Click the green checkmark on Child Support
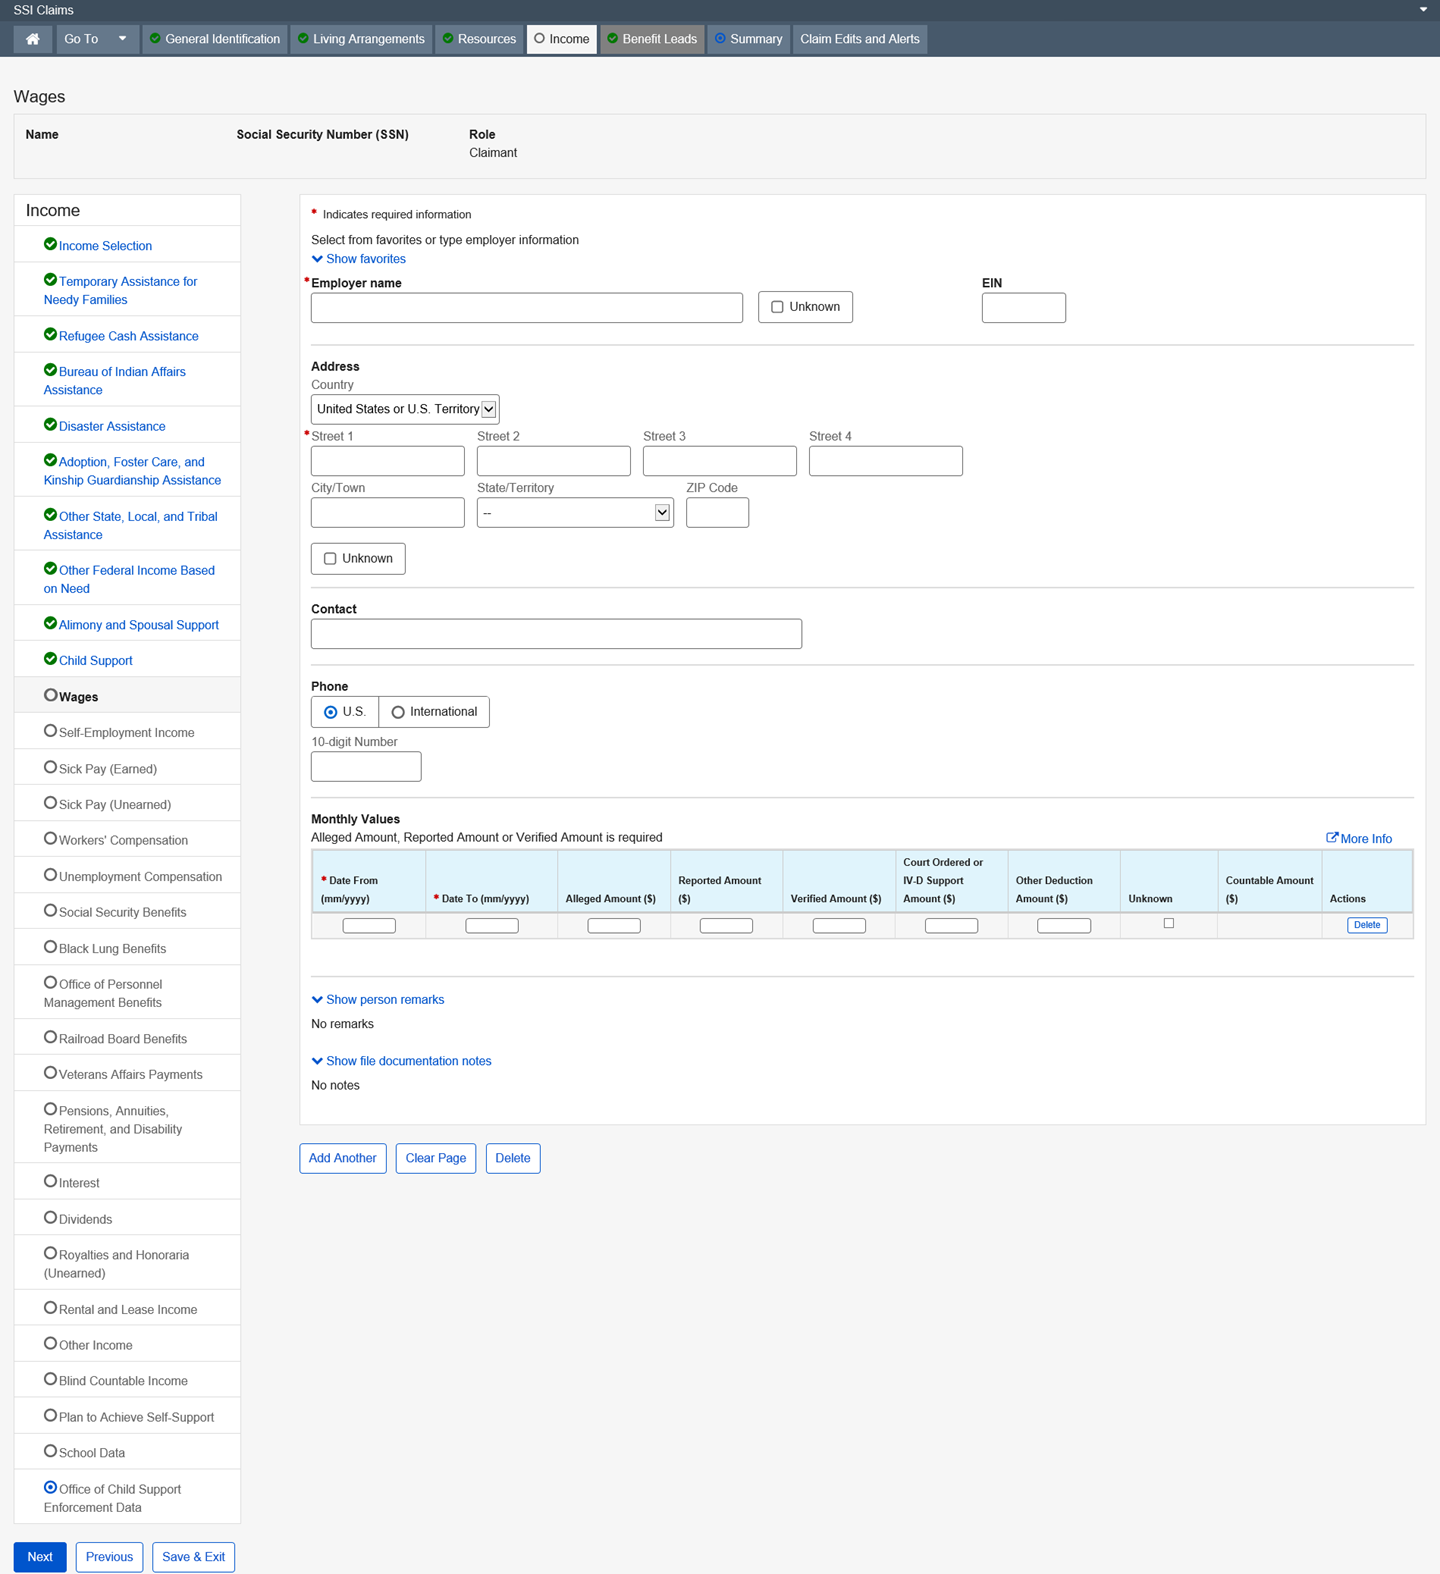Viewport: 1440px width, 1574px height. coord(50,659)
